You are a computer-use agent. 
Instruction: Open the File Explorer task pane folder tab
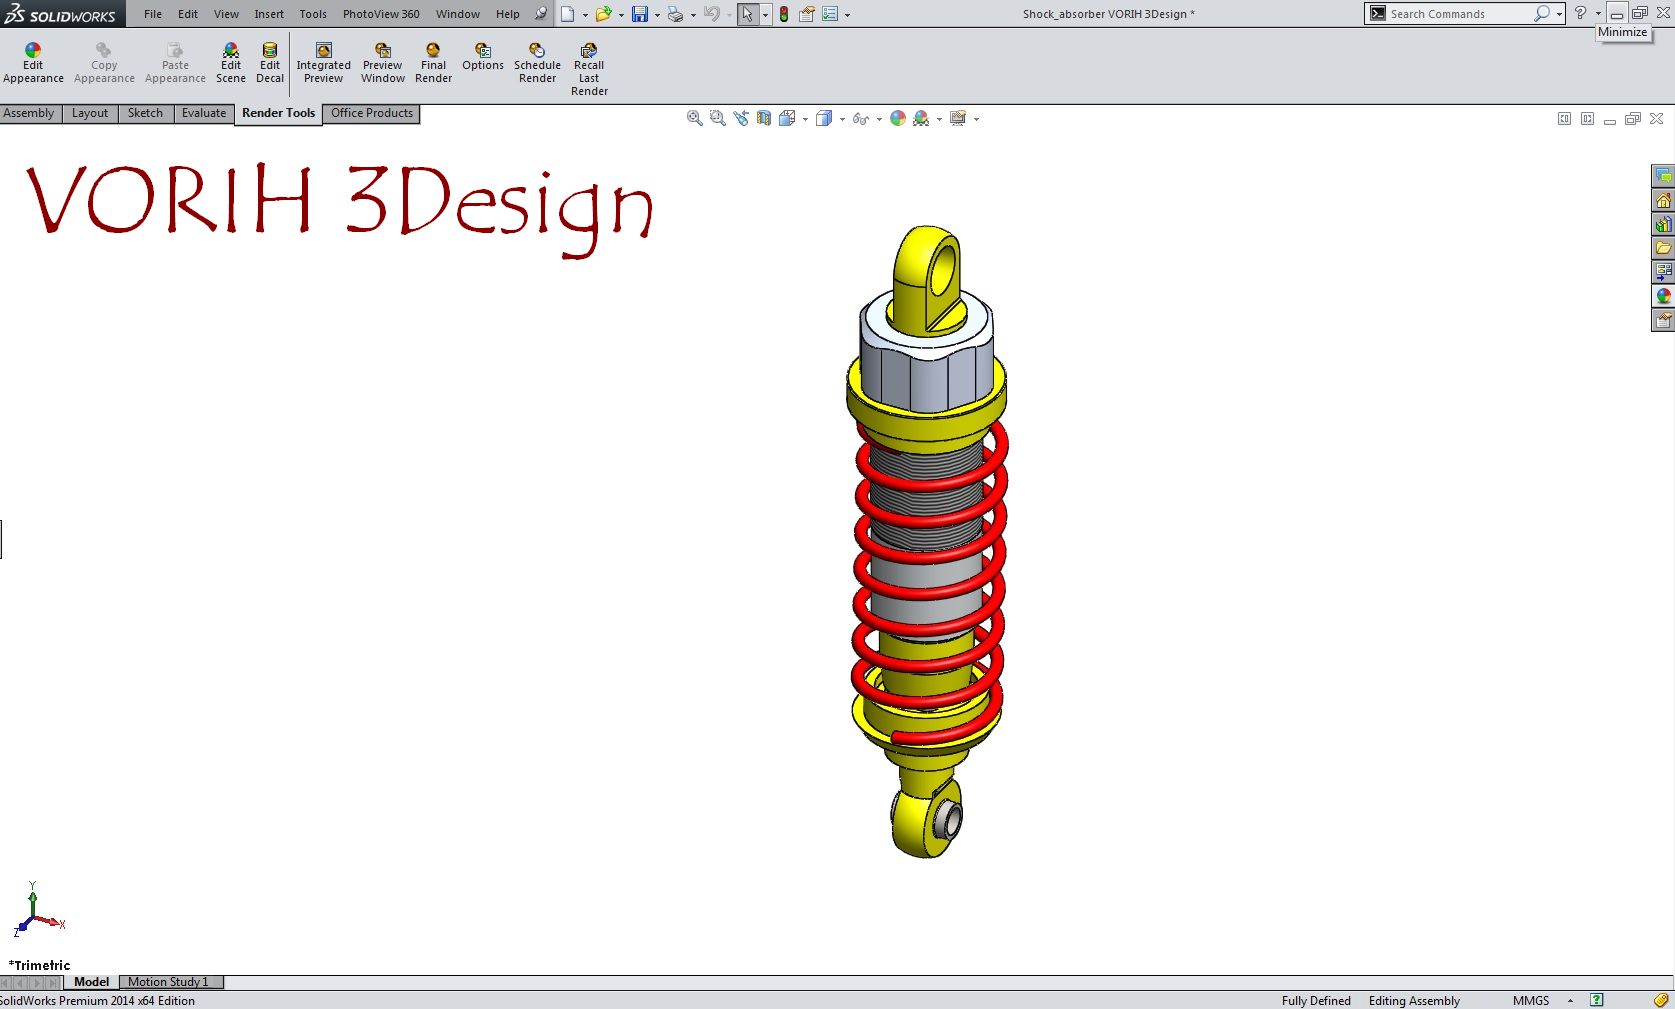(1663, 248)
